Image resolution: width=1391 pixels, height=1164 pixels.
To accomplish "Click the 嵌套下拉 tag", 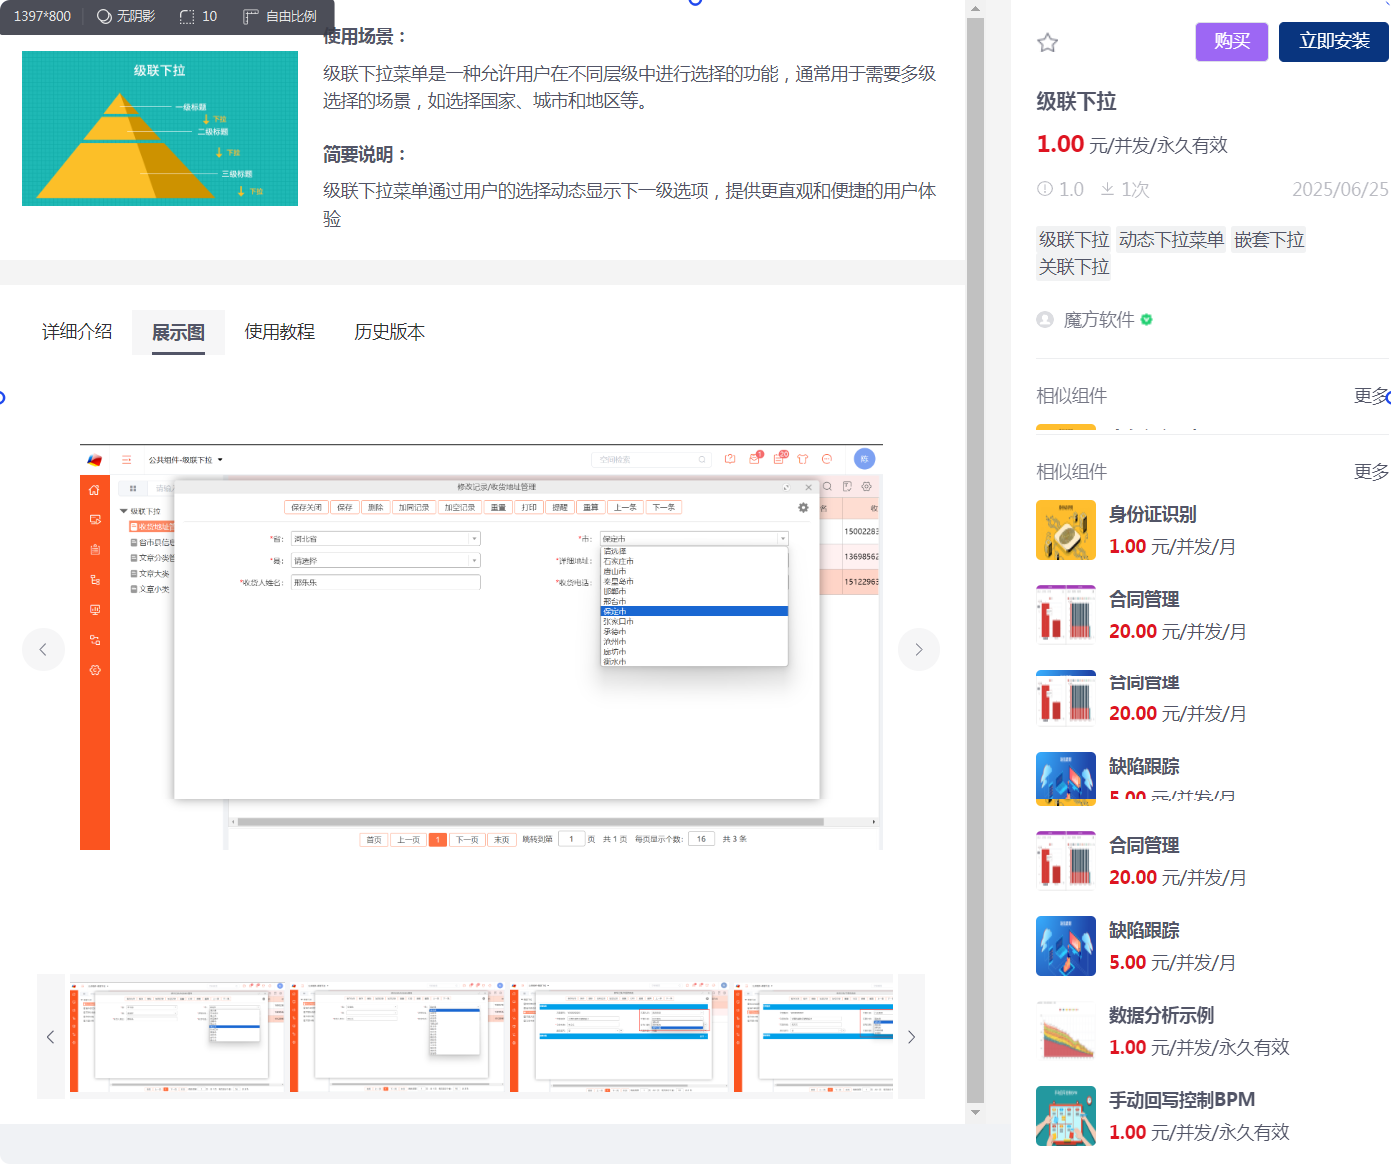I will pos(1269,240).
